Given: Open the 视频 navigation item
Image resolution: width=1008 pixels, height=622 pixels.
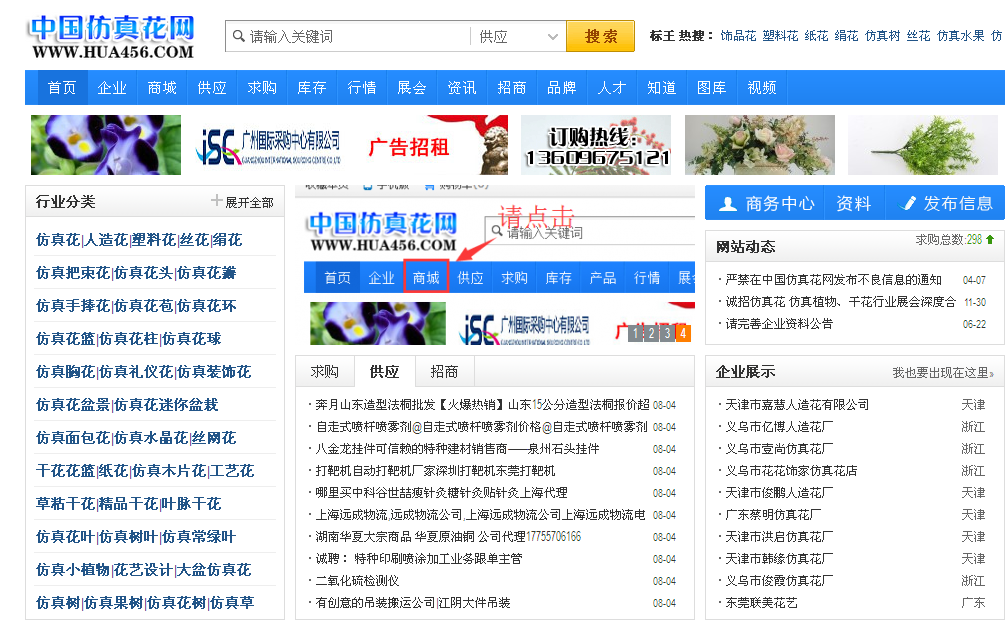Looking at the screenshot, I should (x=762, y=87).
